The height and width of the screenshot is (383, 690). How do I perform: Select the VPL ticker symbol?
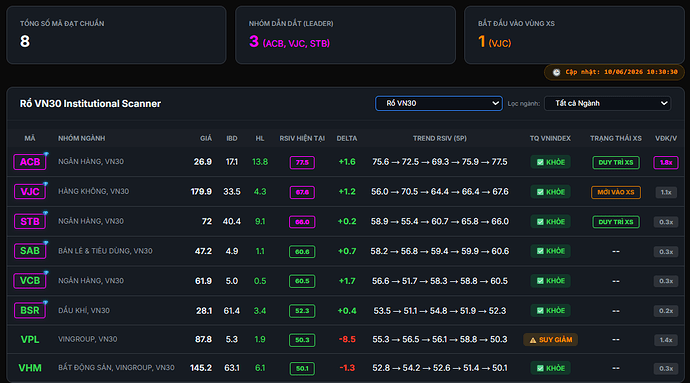(x=30, y=339)
